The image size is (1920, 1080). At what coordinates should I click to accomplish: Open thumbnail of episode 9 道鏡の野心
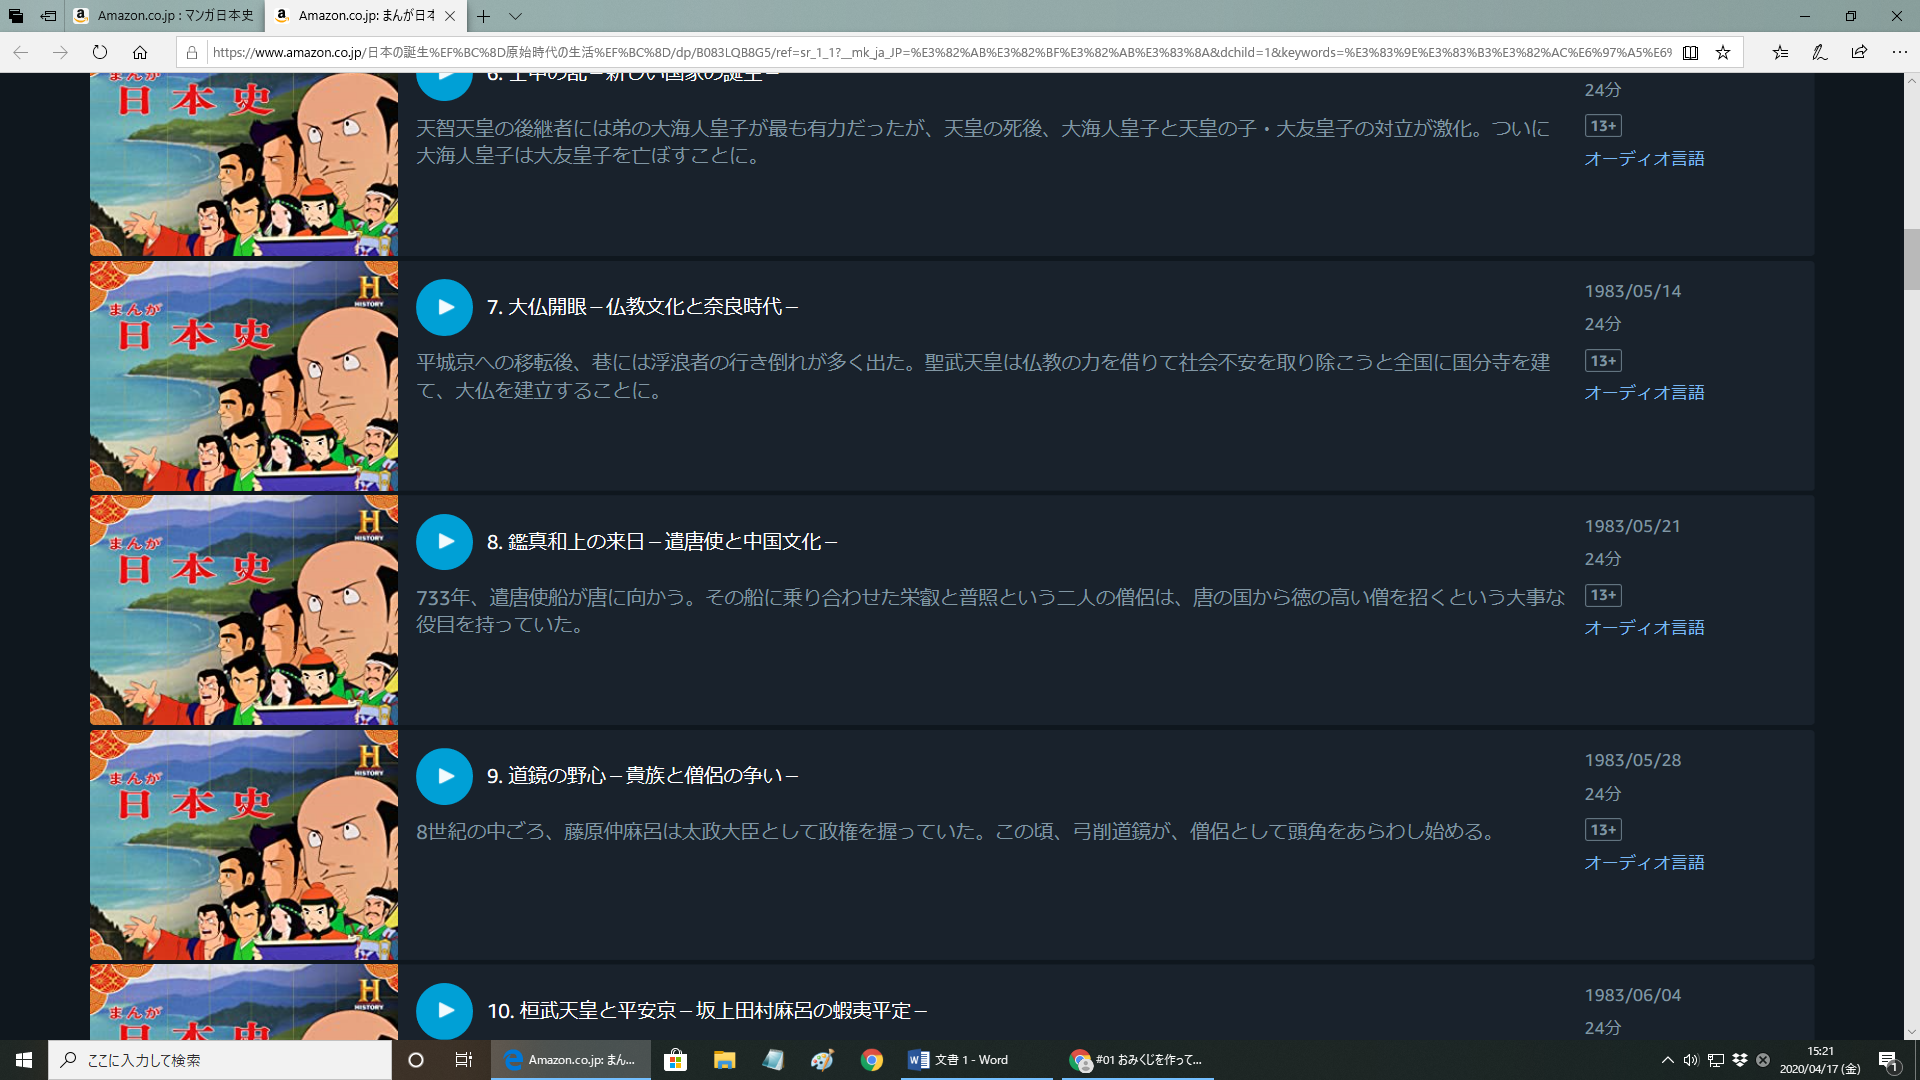tap(244, 845)
